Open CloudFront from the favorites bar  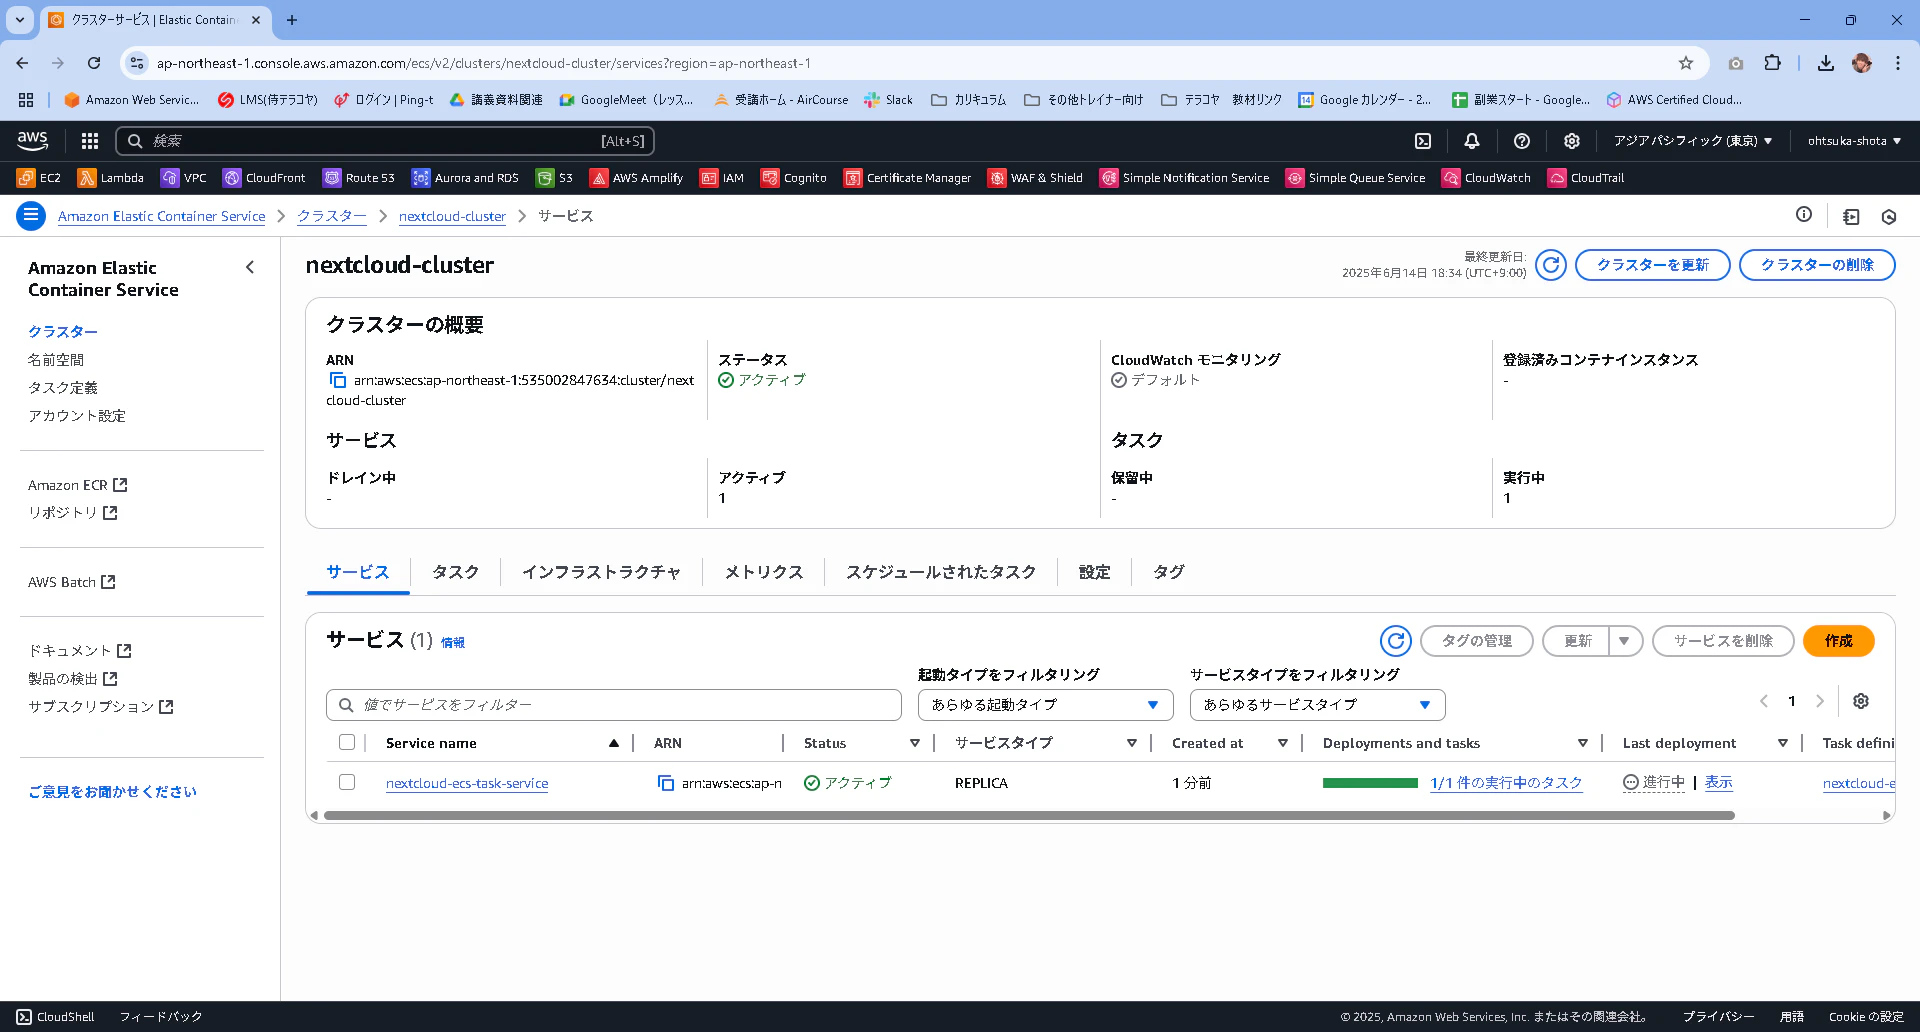(264, 178)
